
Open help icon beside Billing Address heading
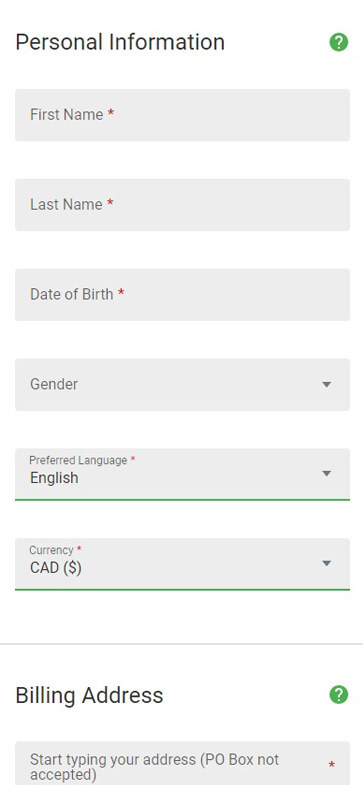point(338,695)
